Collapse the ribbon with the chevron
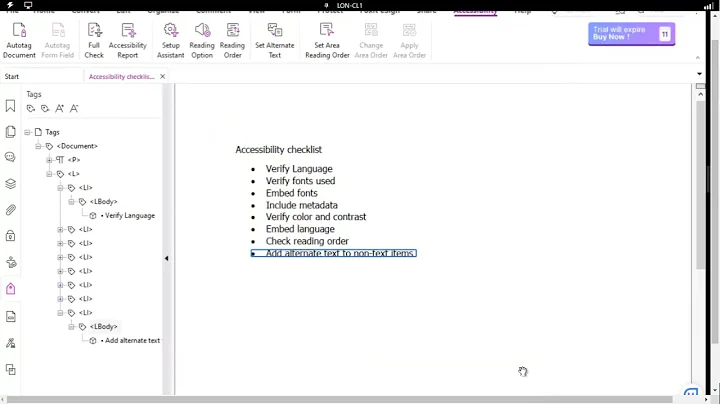The image size is (720, 404). click(698, 58)
